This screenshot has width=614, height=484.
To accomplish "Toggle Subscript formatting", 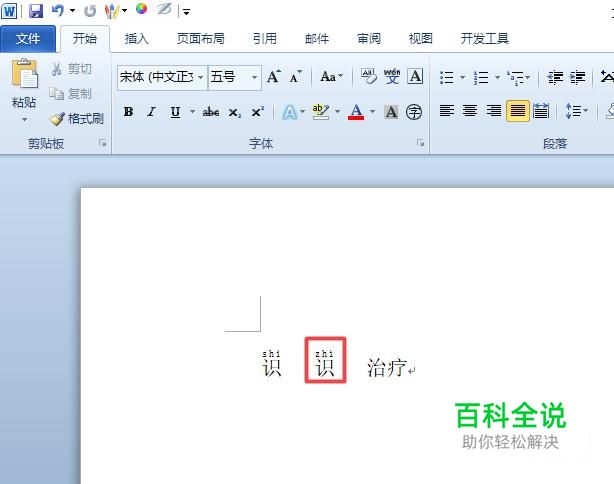I will coord(235,113).
